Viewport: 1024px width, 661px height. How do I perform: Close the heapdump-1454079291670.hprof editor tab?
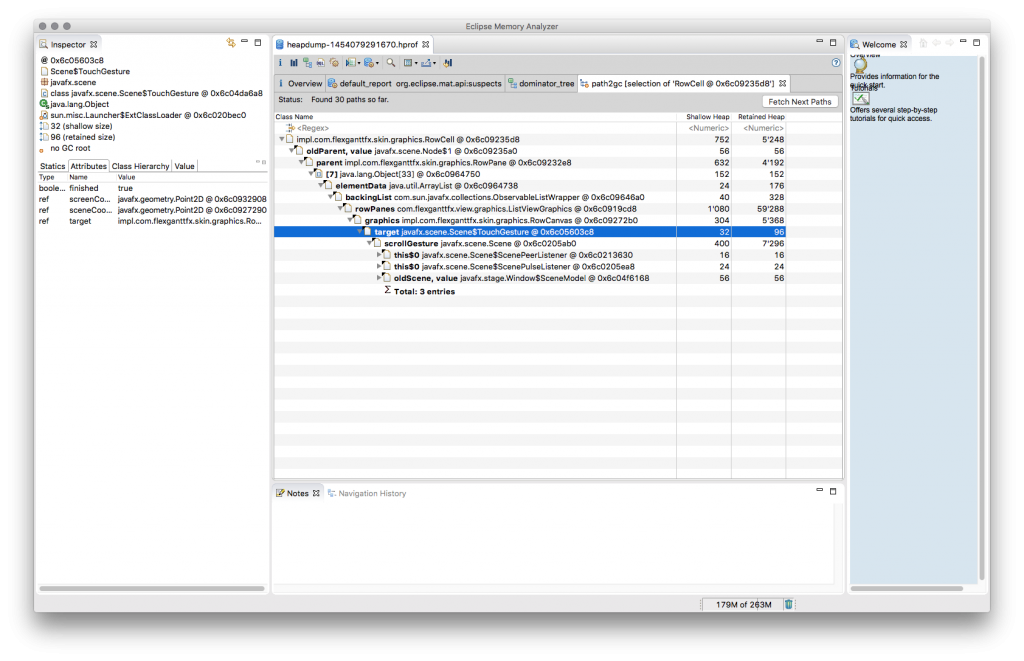(x=426, y=44)
